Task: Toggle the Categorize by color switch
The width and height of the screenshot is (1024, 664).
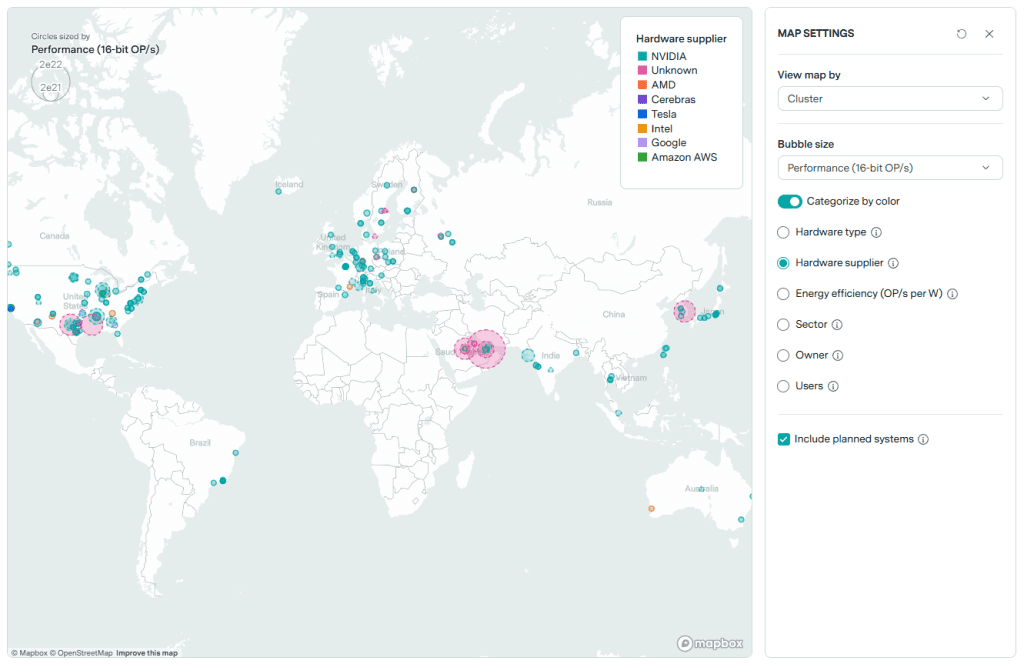Action: pyautogui.click(x=790, y=201)
